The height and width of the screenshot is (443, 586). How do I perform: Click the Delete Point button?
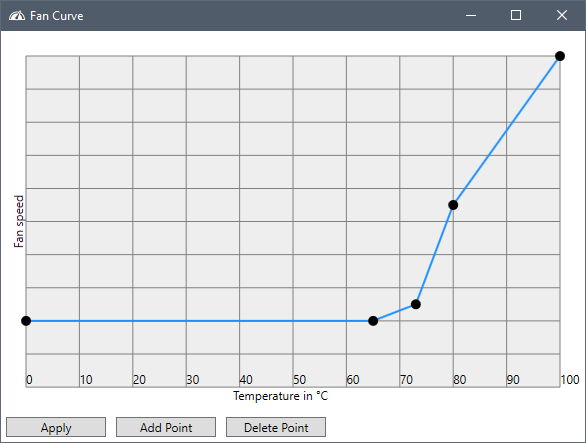point(276,427)
